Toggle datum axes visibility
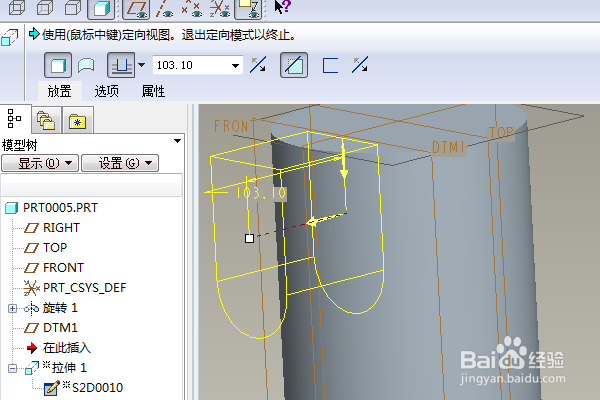The image size is (600, 400). (164, 8)
